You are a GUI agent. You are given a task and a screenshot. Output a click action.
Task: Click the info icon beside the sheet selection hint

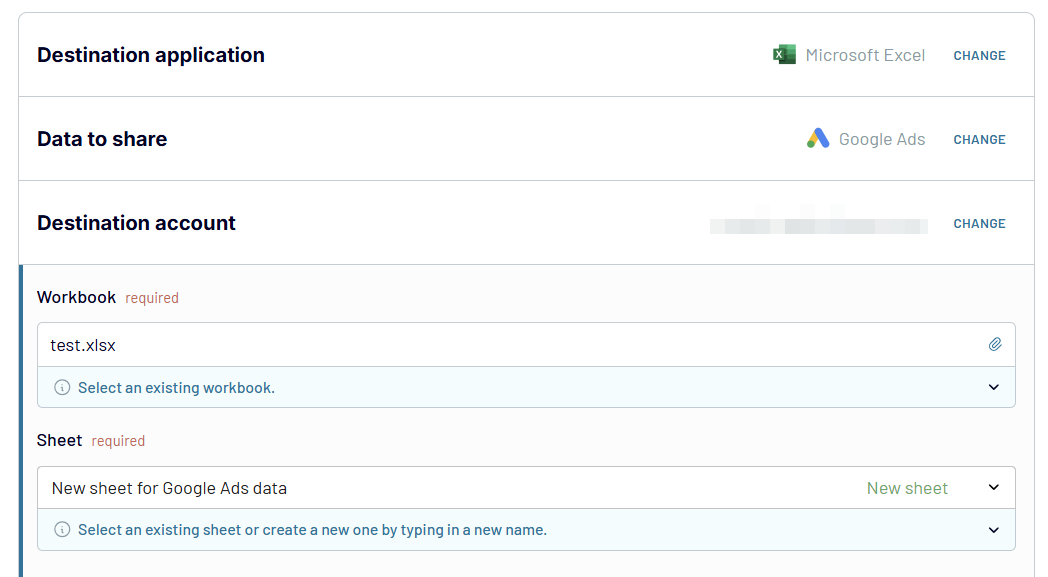point(62,530)
